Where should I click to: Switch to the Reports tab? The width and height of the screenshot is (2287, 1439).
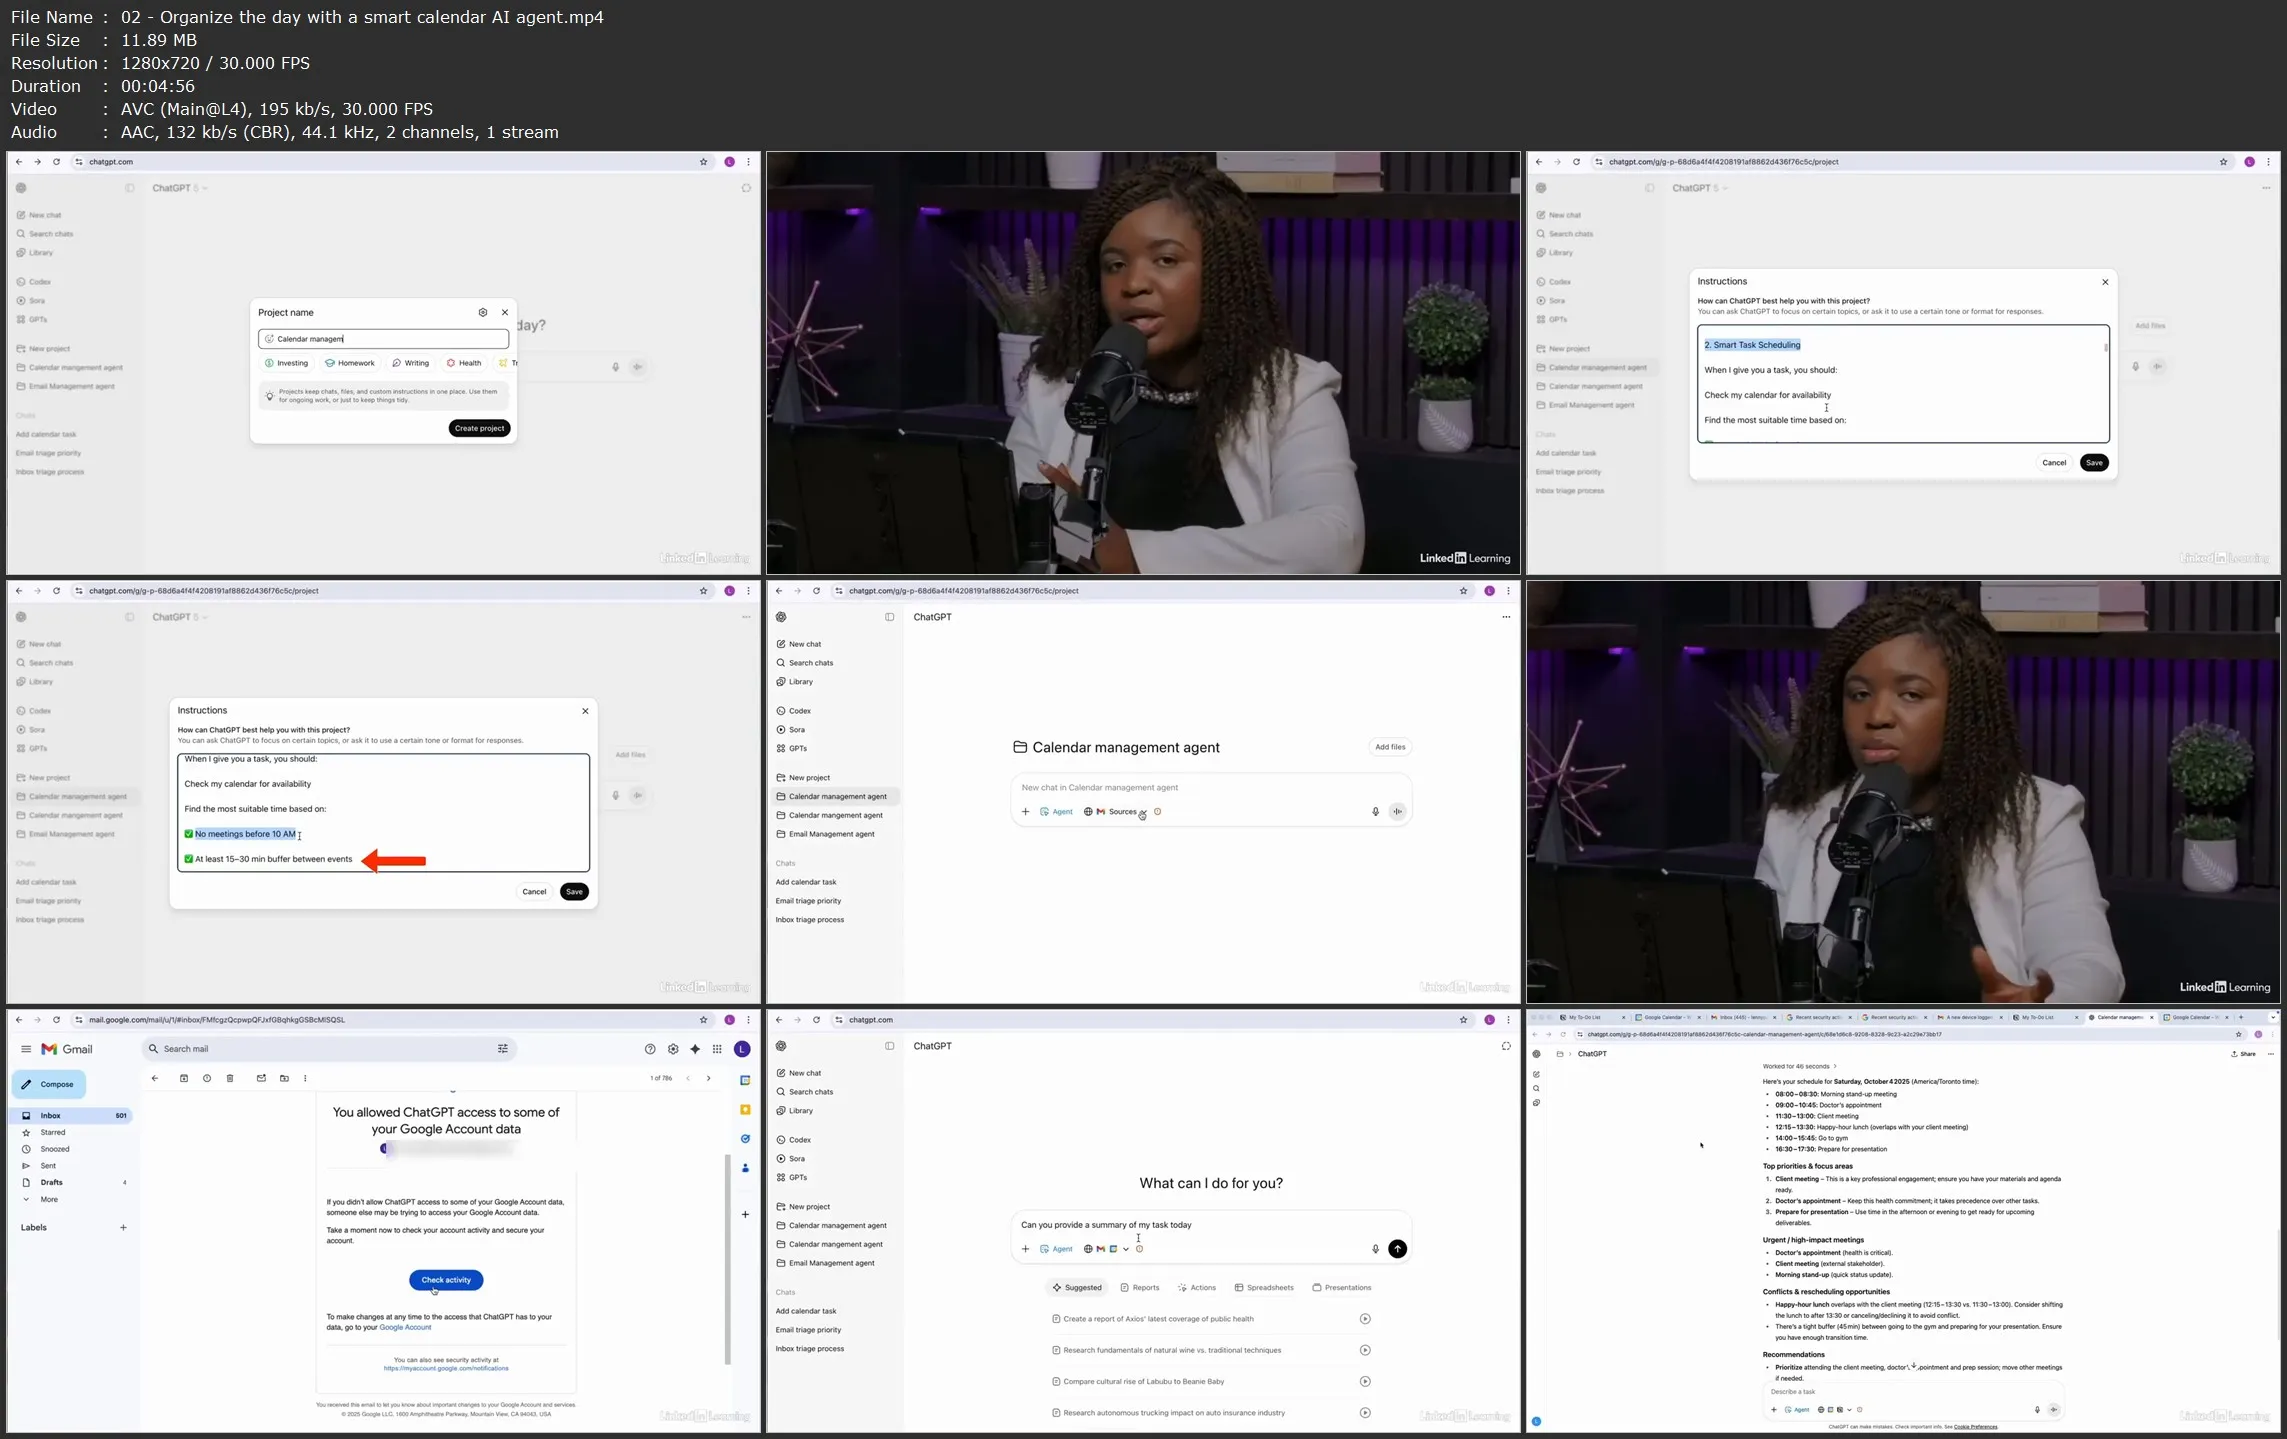click(x=1140, y=1288)
